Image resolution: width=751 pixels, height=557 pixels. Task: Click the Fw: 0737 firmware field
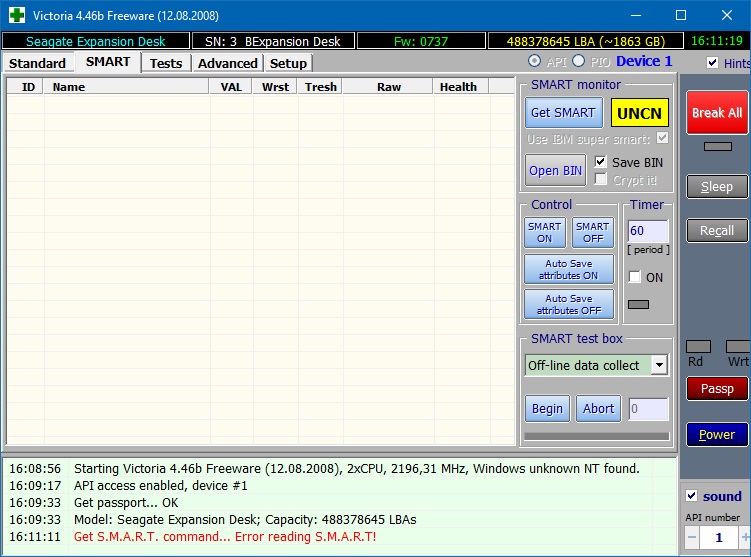(x=421, y=41)
